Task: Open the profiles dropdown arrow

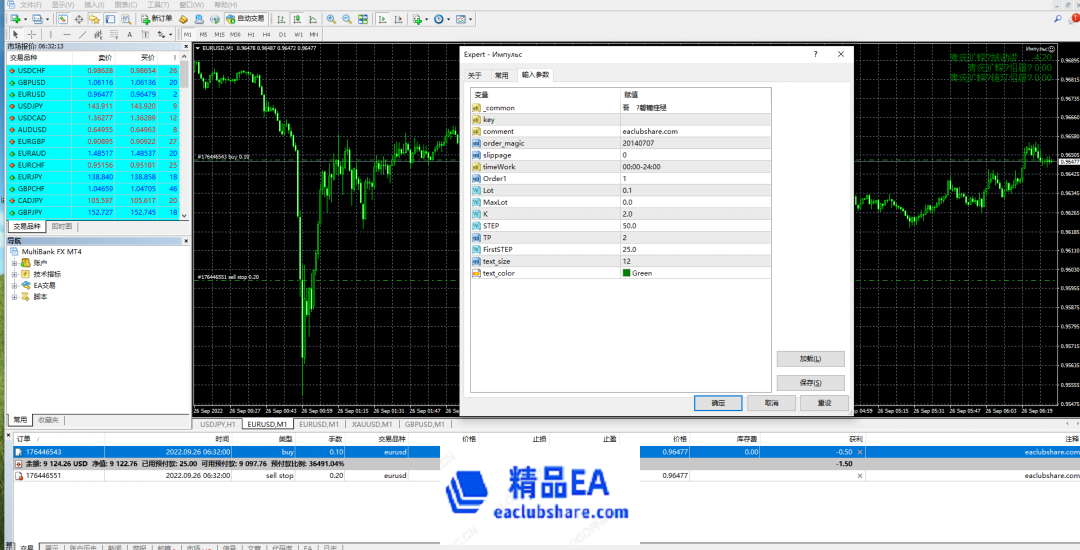Action: 48,19
